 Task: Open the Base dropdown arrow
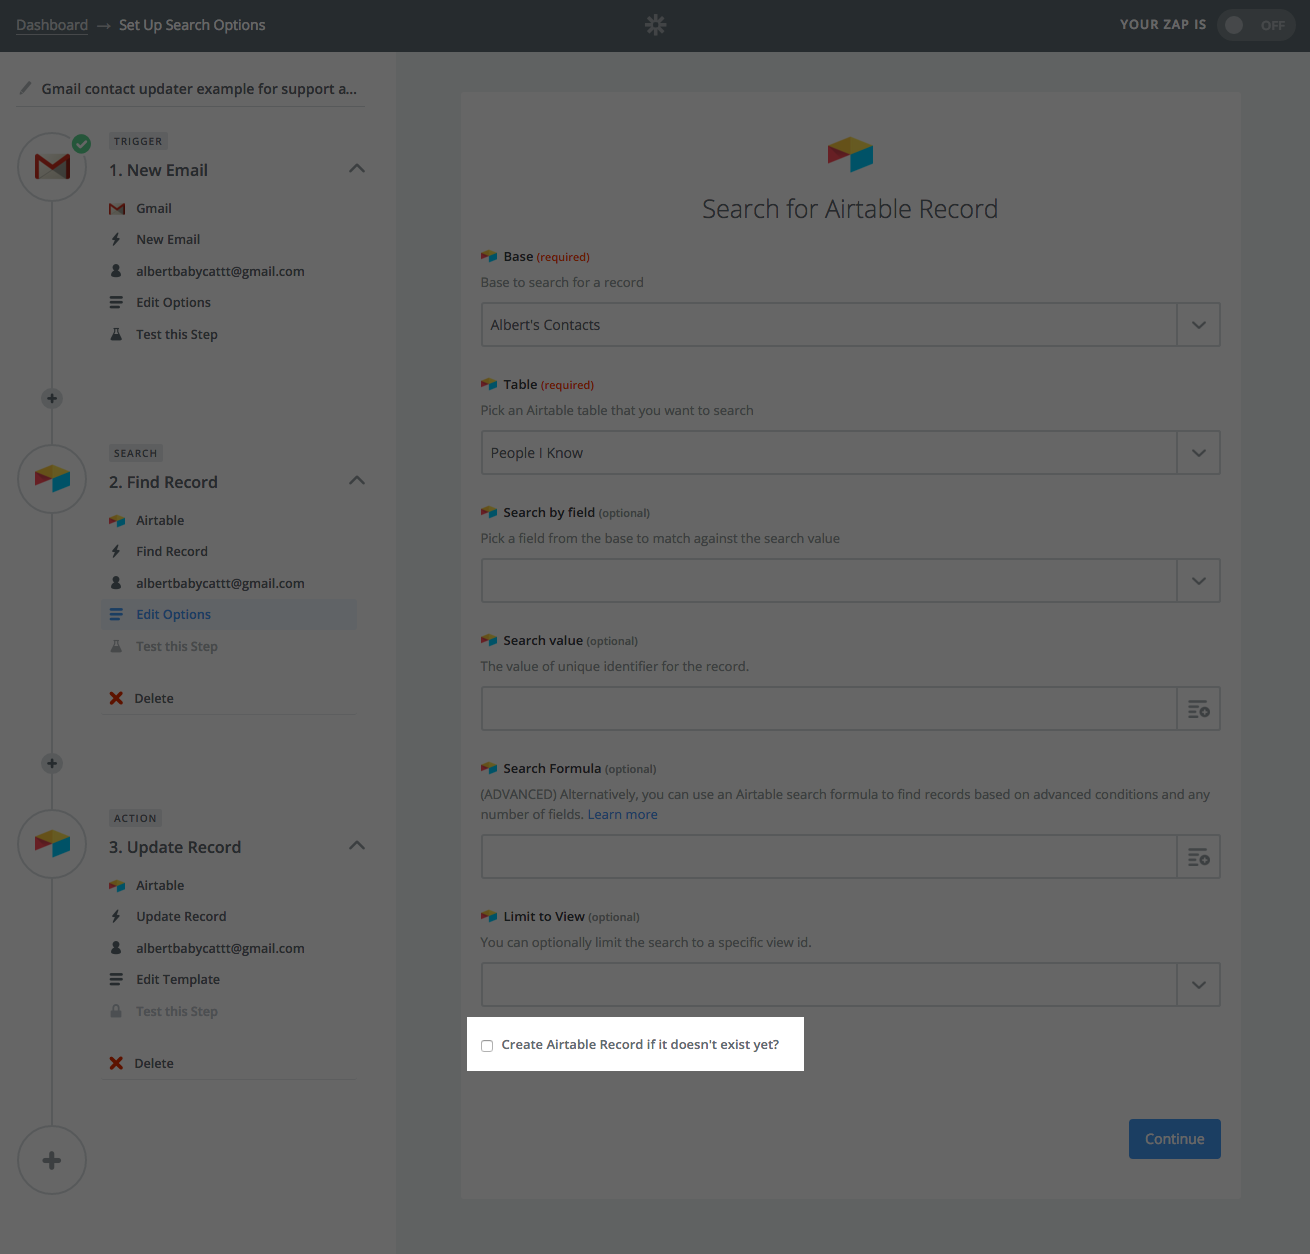point(1198,325)
